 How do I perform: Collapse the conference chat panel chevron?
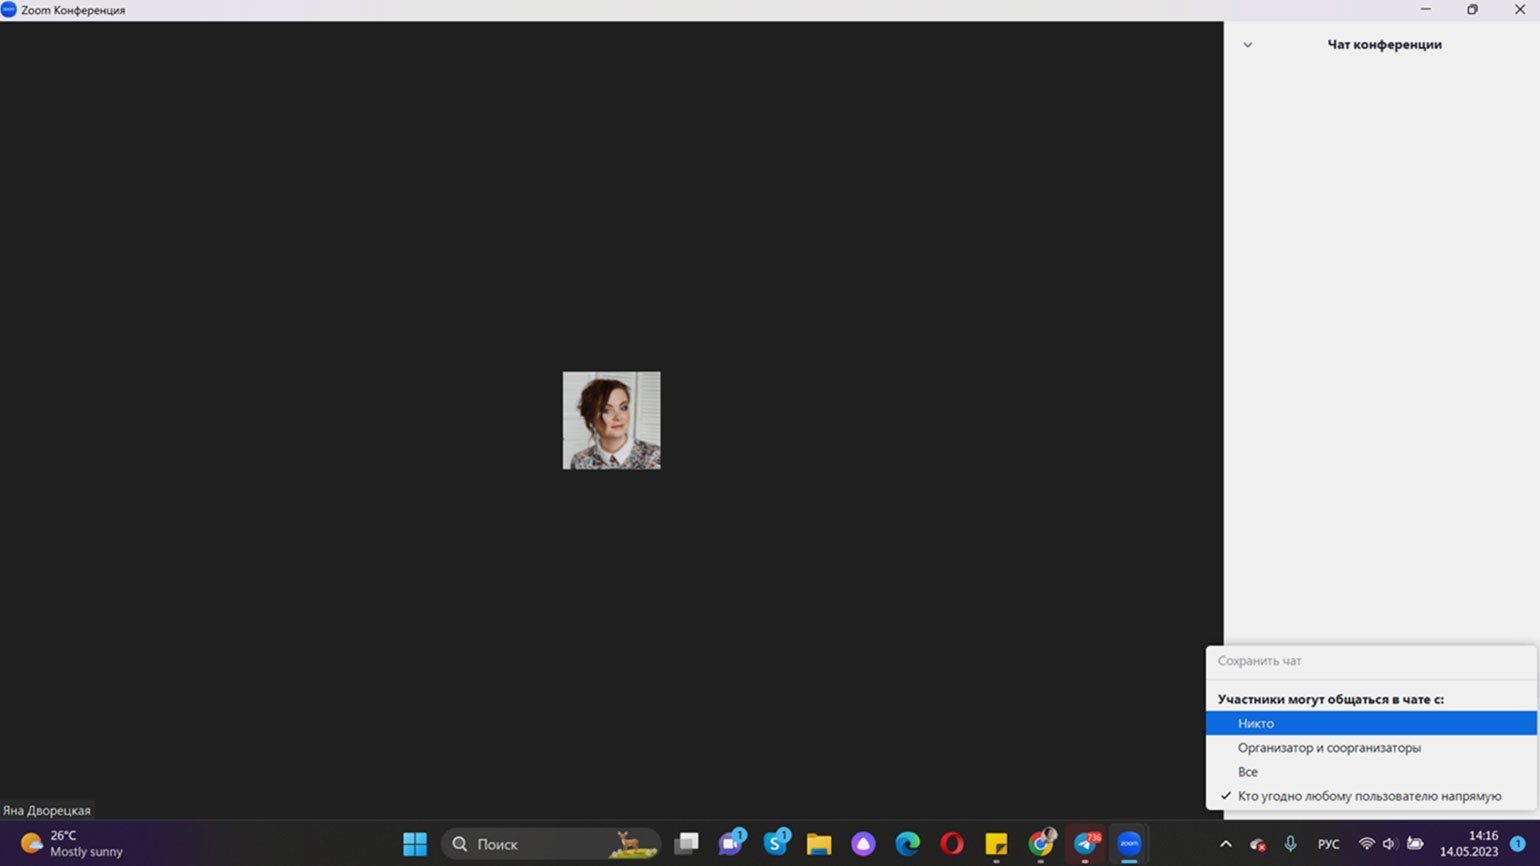click(1247, 45)
